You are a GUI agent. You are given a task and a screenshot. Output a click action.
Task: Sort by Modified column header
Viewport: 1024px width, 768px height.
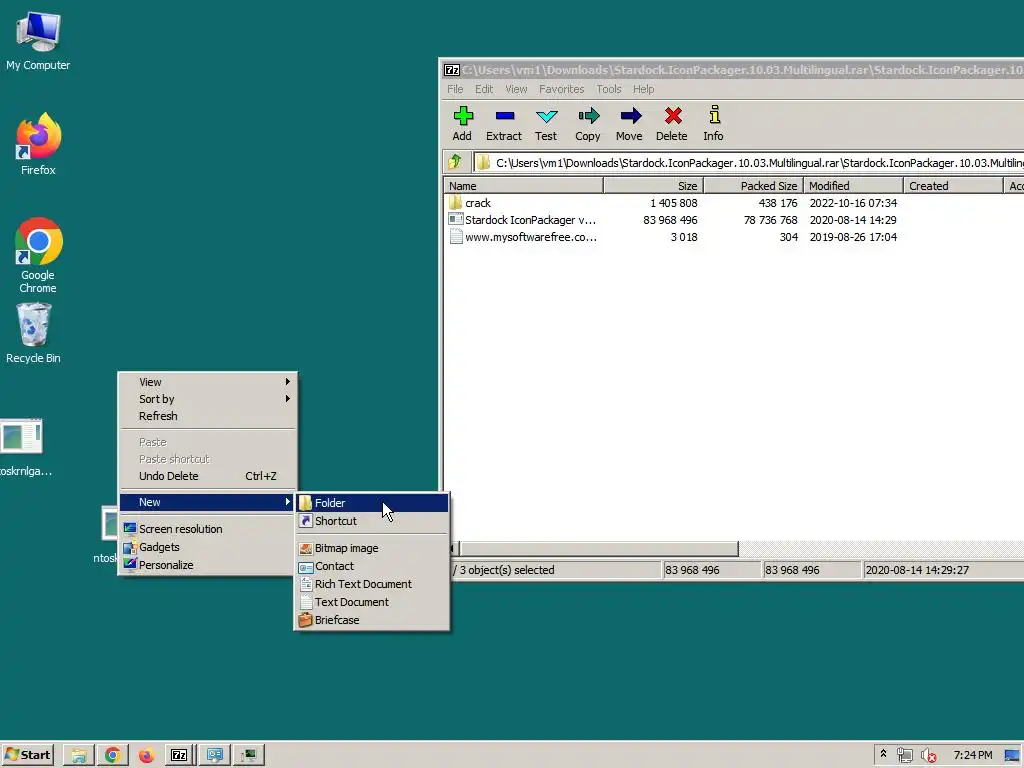pos(854,186)
